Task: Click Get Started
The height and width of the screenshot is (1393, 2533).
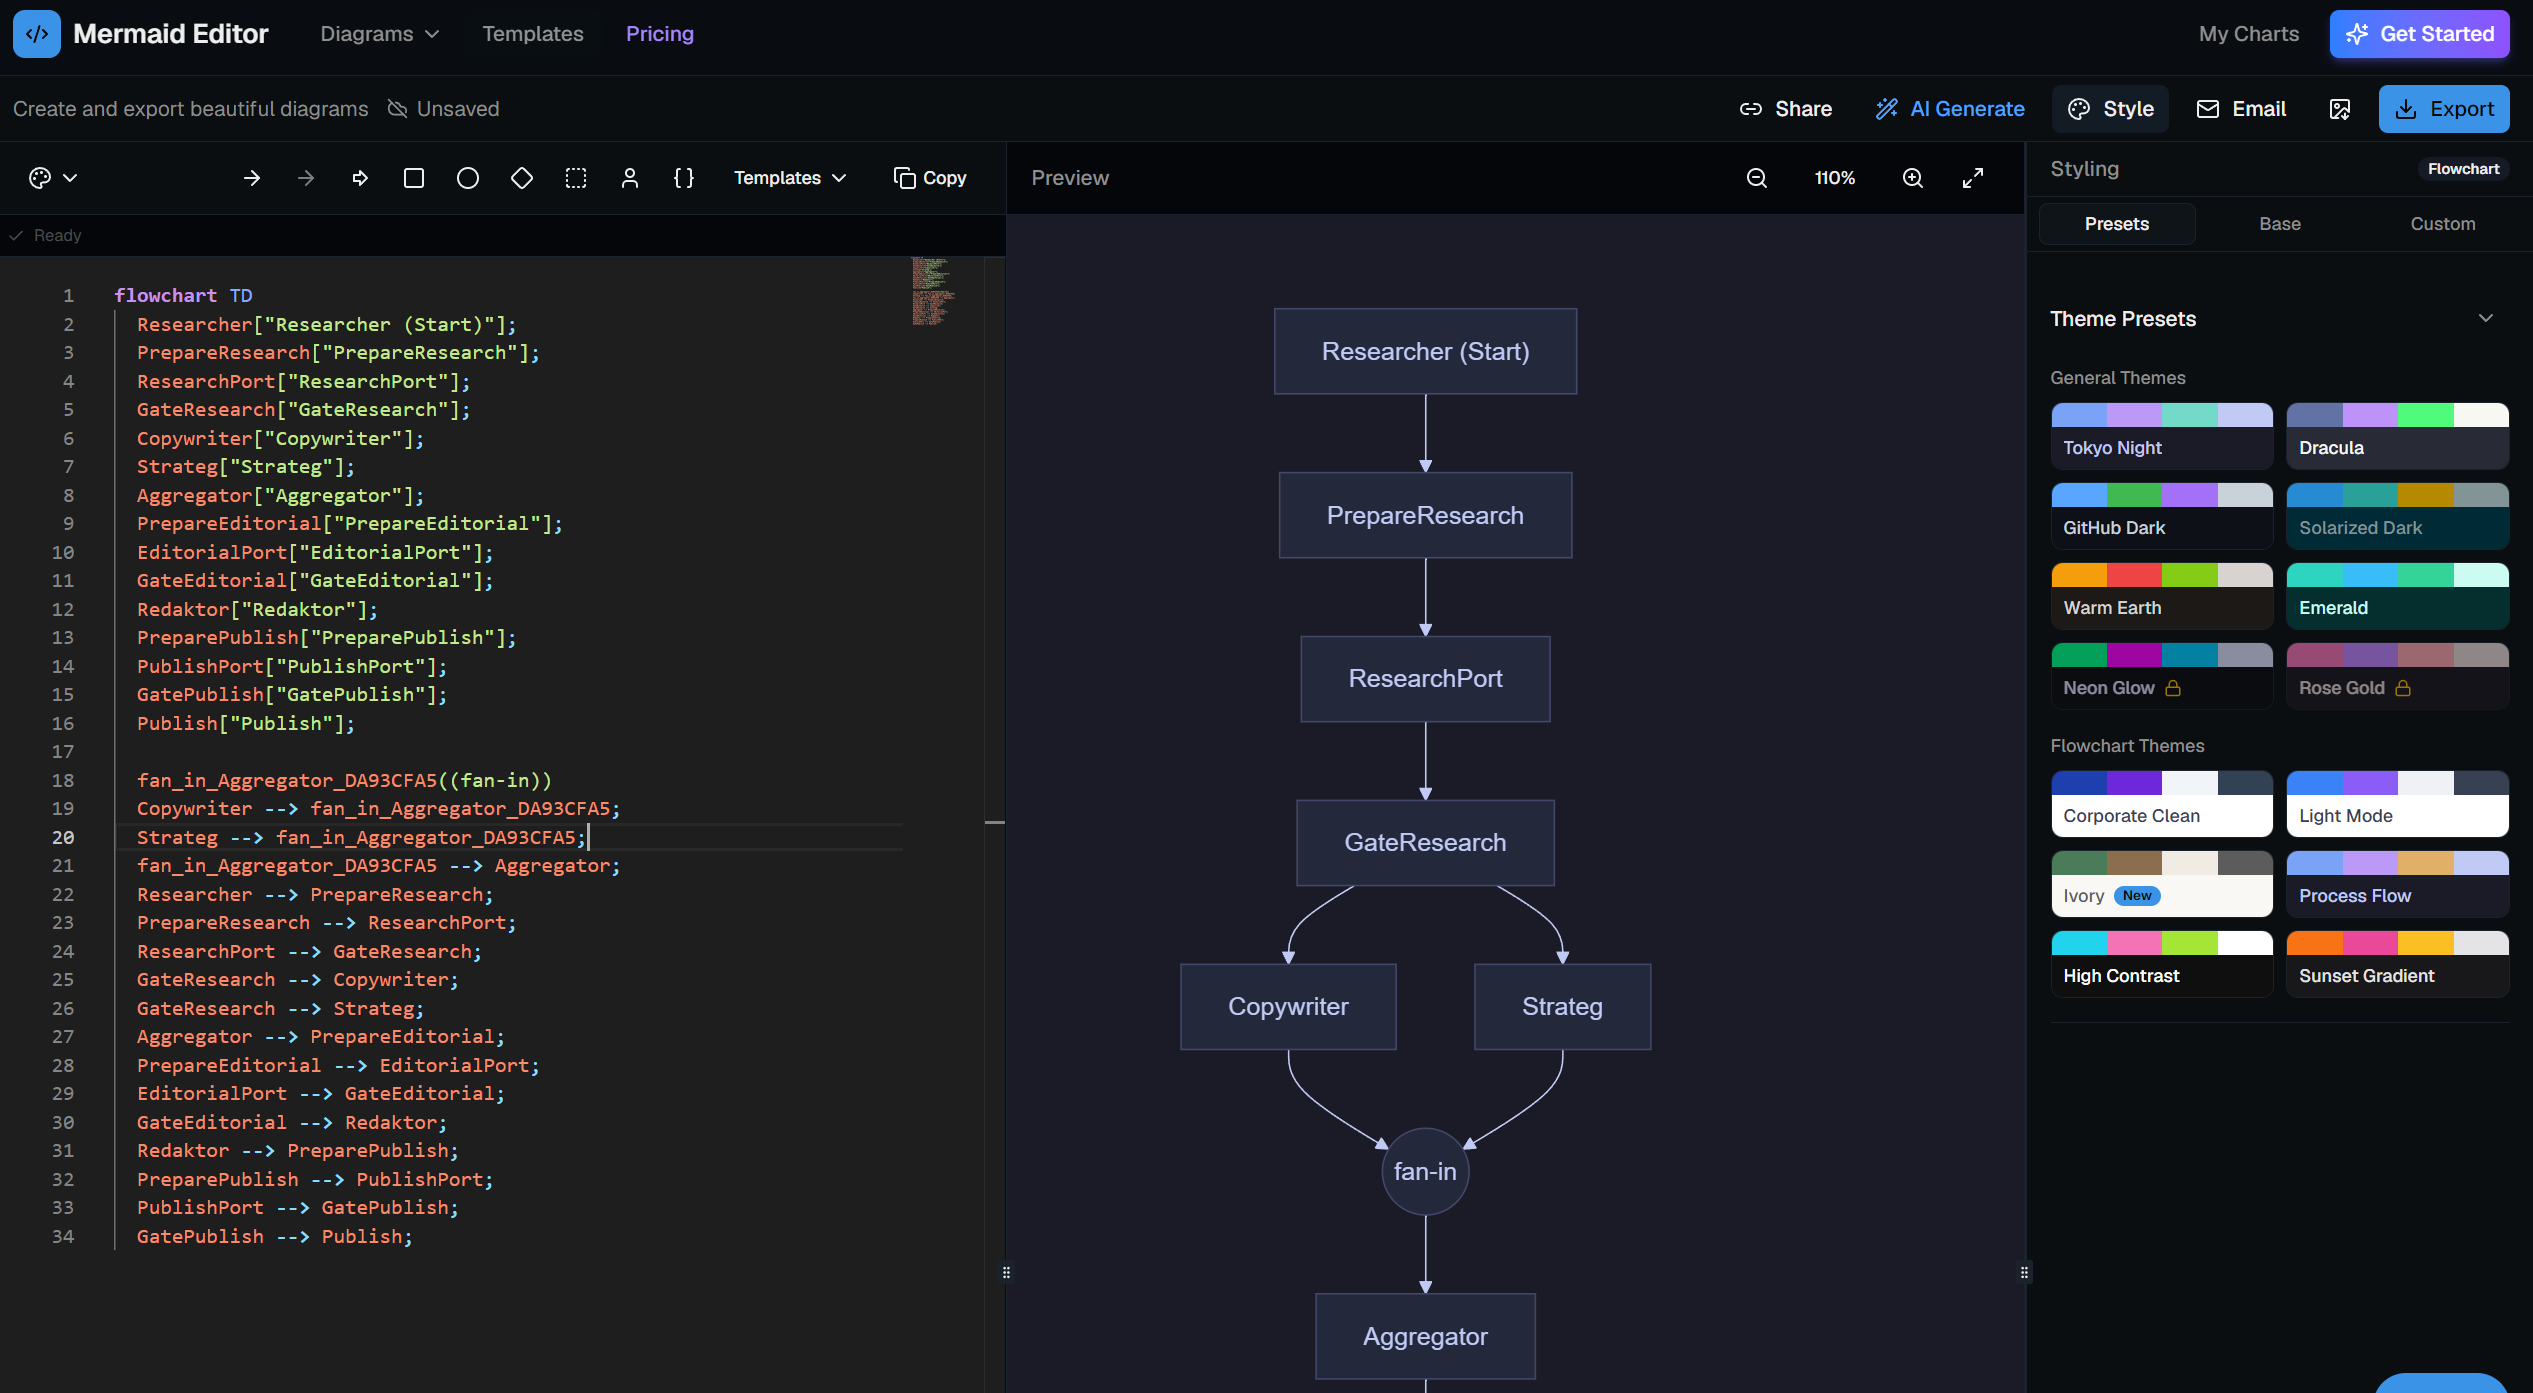Action: pos(2419,34)
